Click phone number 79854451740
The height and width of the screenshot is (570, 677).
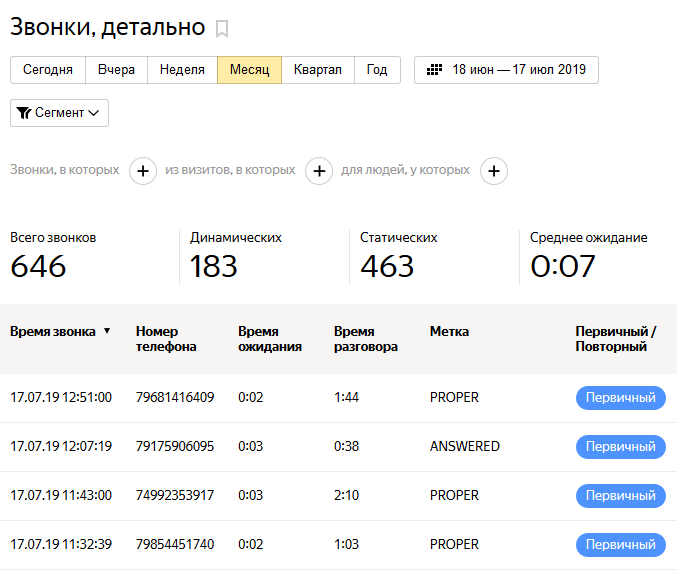(175, 544)
